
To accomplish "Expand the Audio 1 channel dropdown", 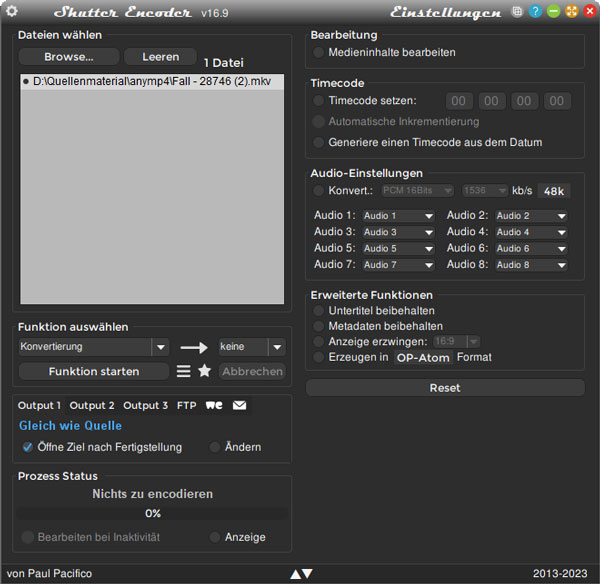I will pos(398,216).
